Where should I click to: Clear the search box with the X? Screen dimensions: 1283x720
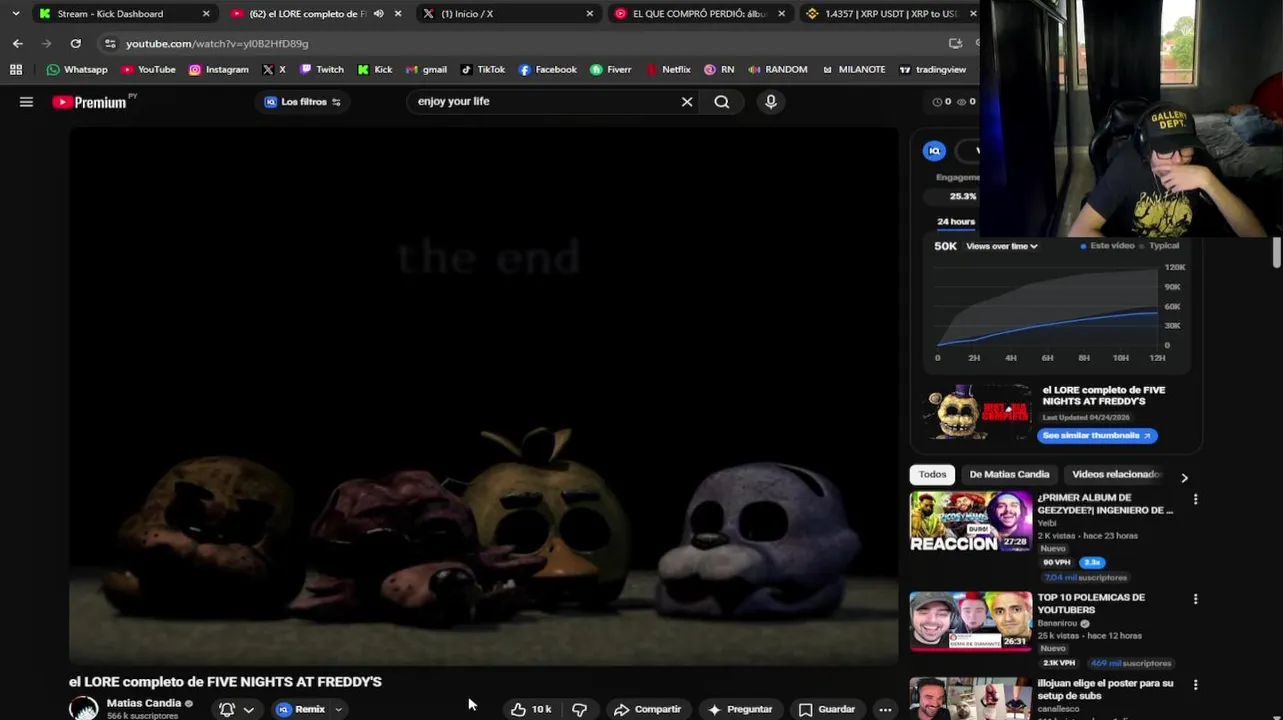coord(687,102)
